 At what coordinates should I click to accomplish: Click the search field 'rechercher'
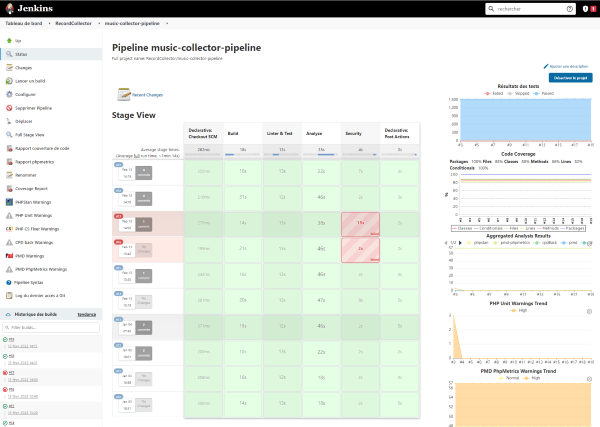[x=523, y=9]
